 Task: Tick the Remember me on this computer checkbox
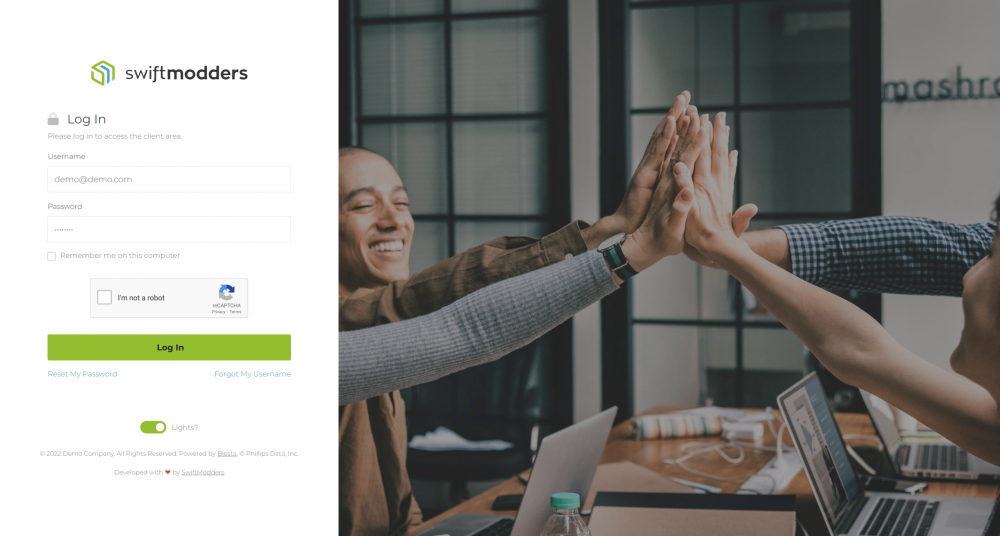52,256
